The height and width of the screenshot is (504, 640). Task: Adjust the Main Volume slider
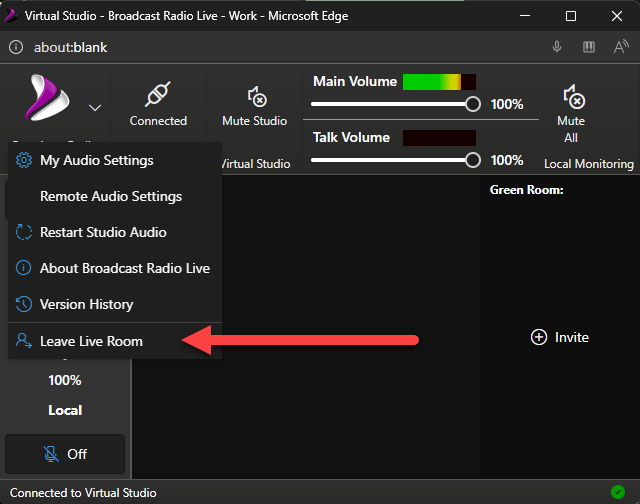click(396, 104)
